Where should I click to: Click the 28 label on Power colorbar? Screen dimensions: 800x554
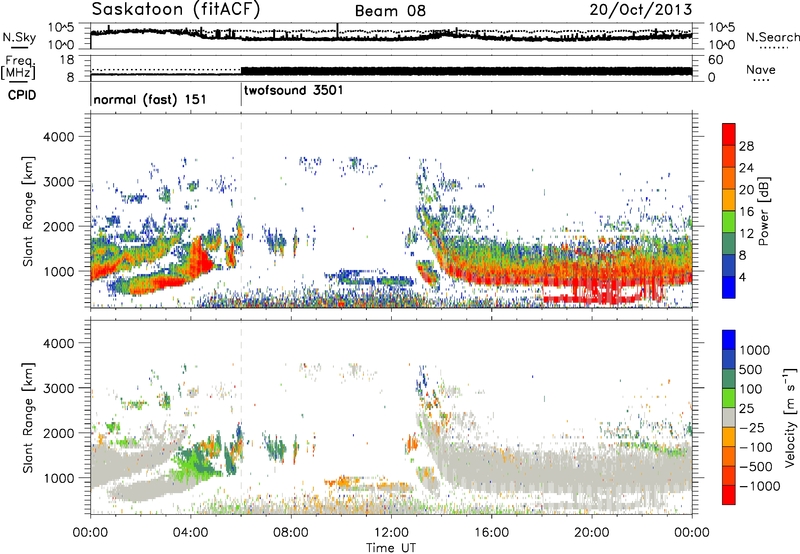pos(746,146)
